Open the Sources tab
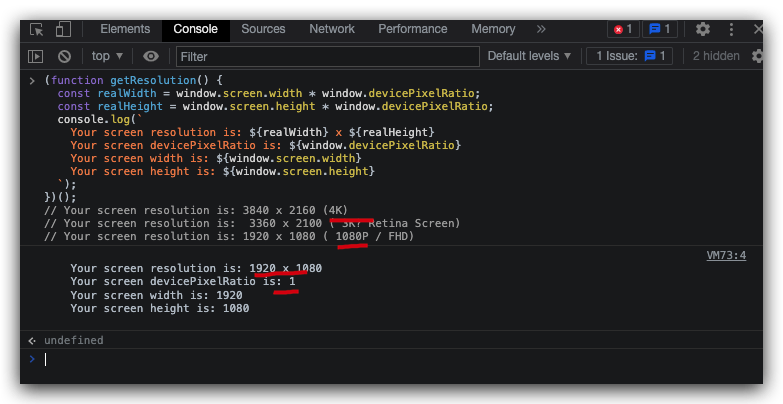This screenshot has width=783, height=404. click(263, 30)
